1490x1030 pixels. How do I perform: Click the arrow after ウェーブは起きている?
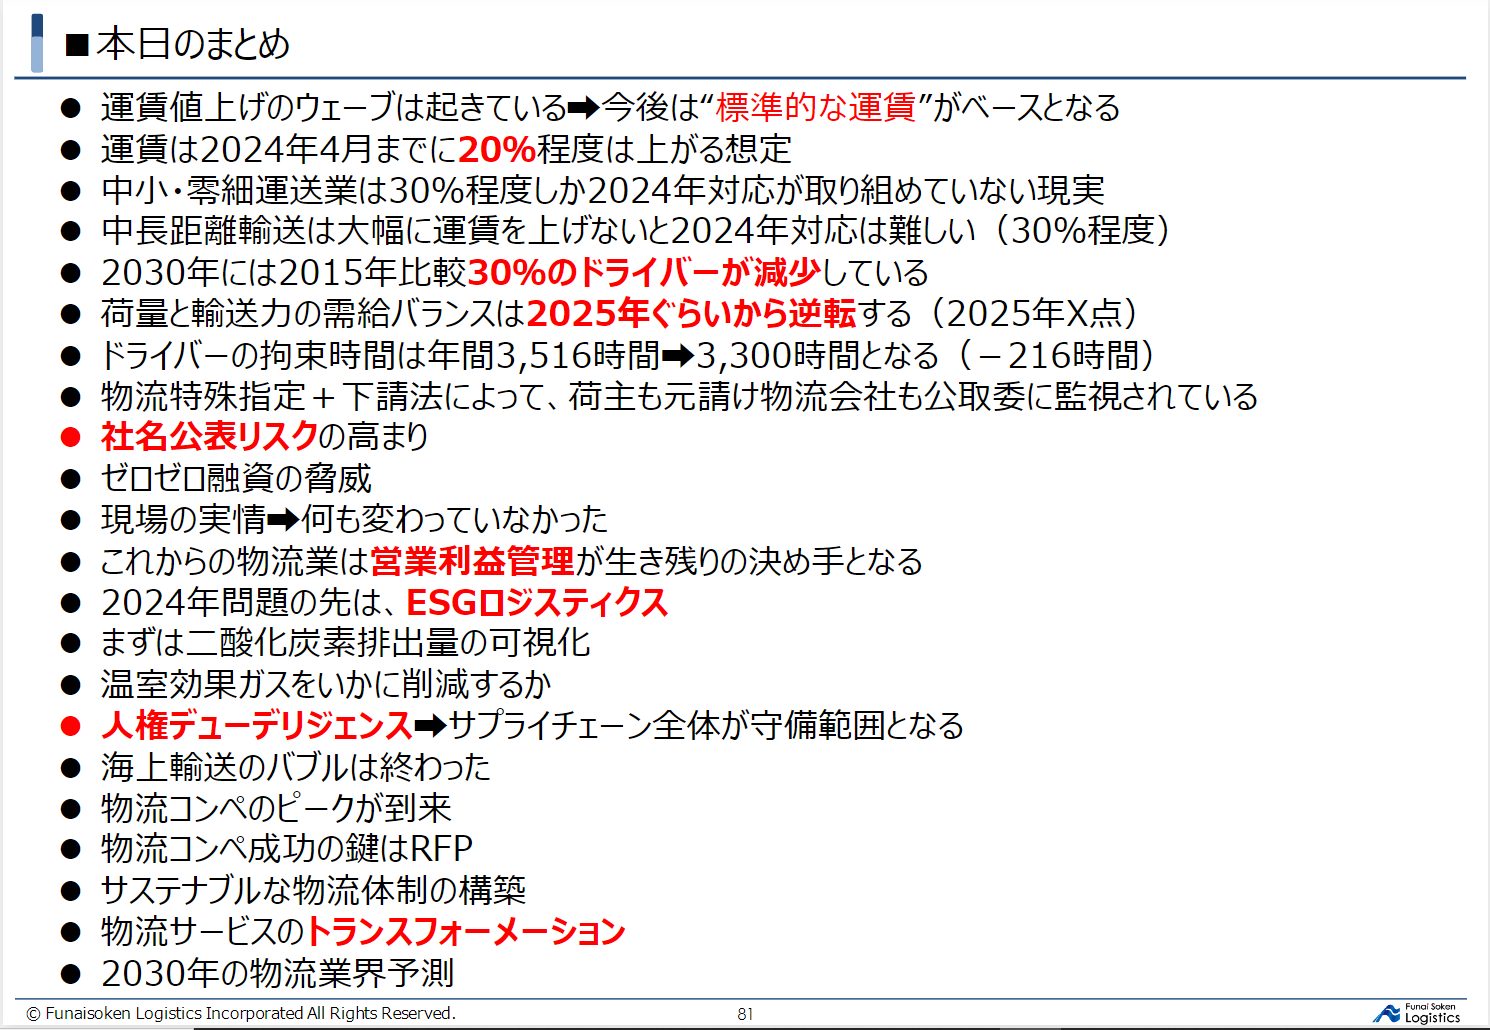583,107
